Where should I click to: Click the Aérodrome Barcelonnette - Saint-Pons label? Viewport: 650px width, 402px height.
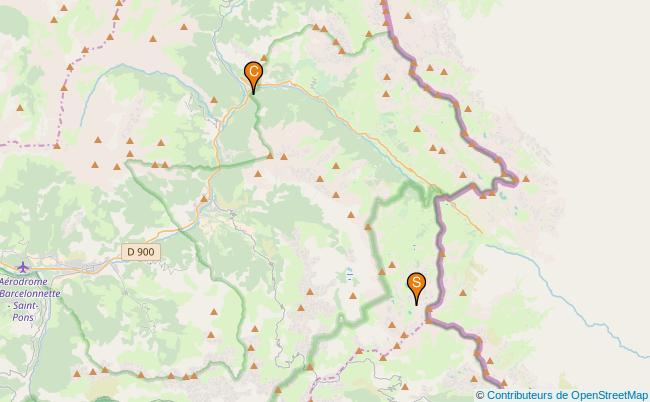coord(30,299)
